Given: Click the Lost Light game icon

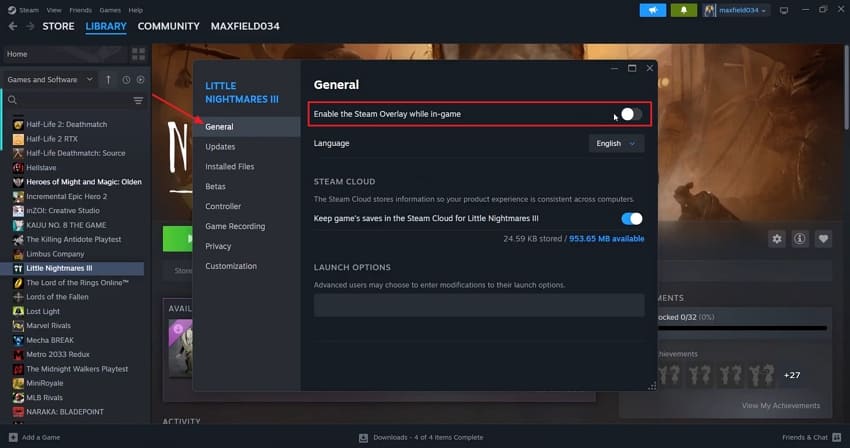Looking at the screenshot, I should click(x=18, y=311).
